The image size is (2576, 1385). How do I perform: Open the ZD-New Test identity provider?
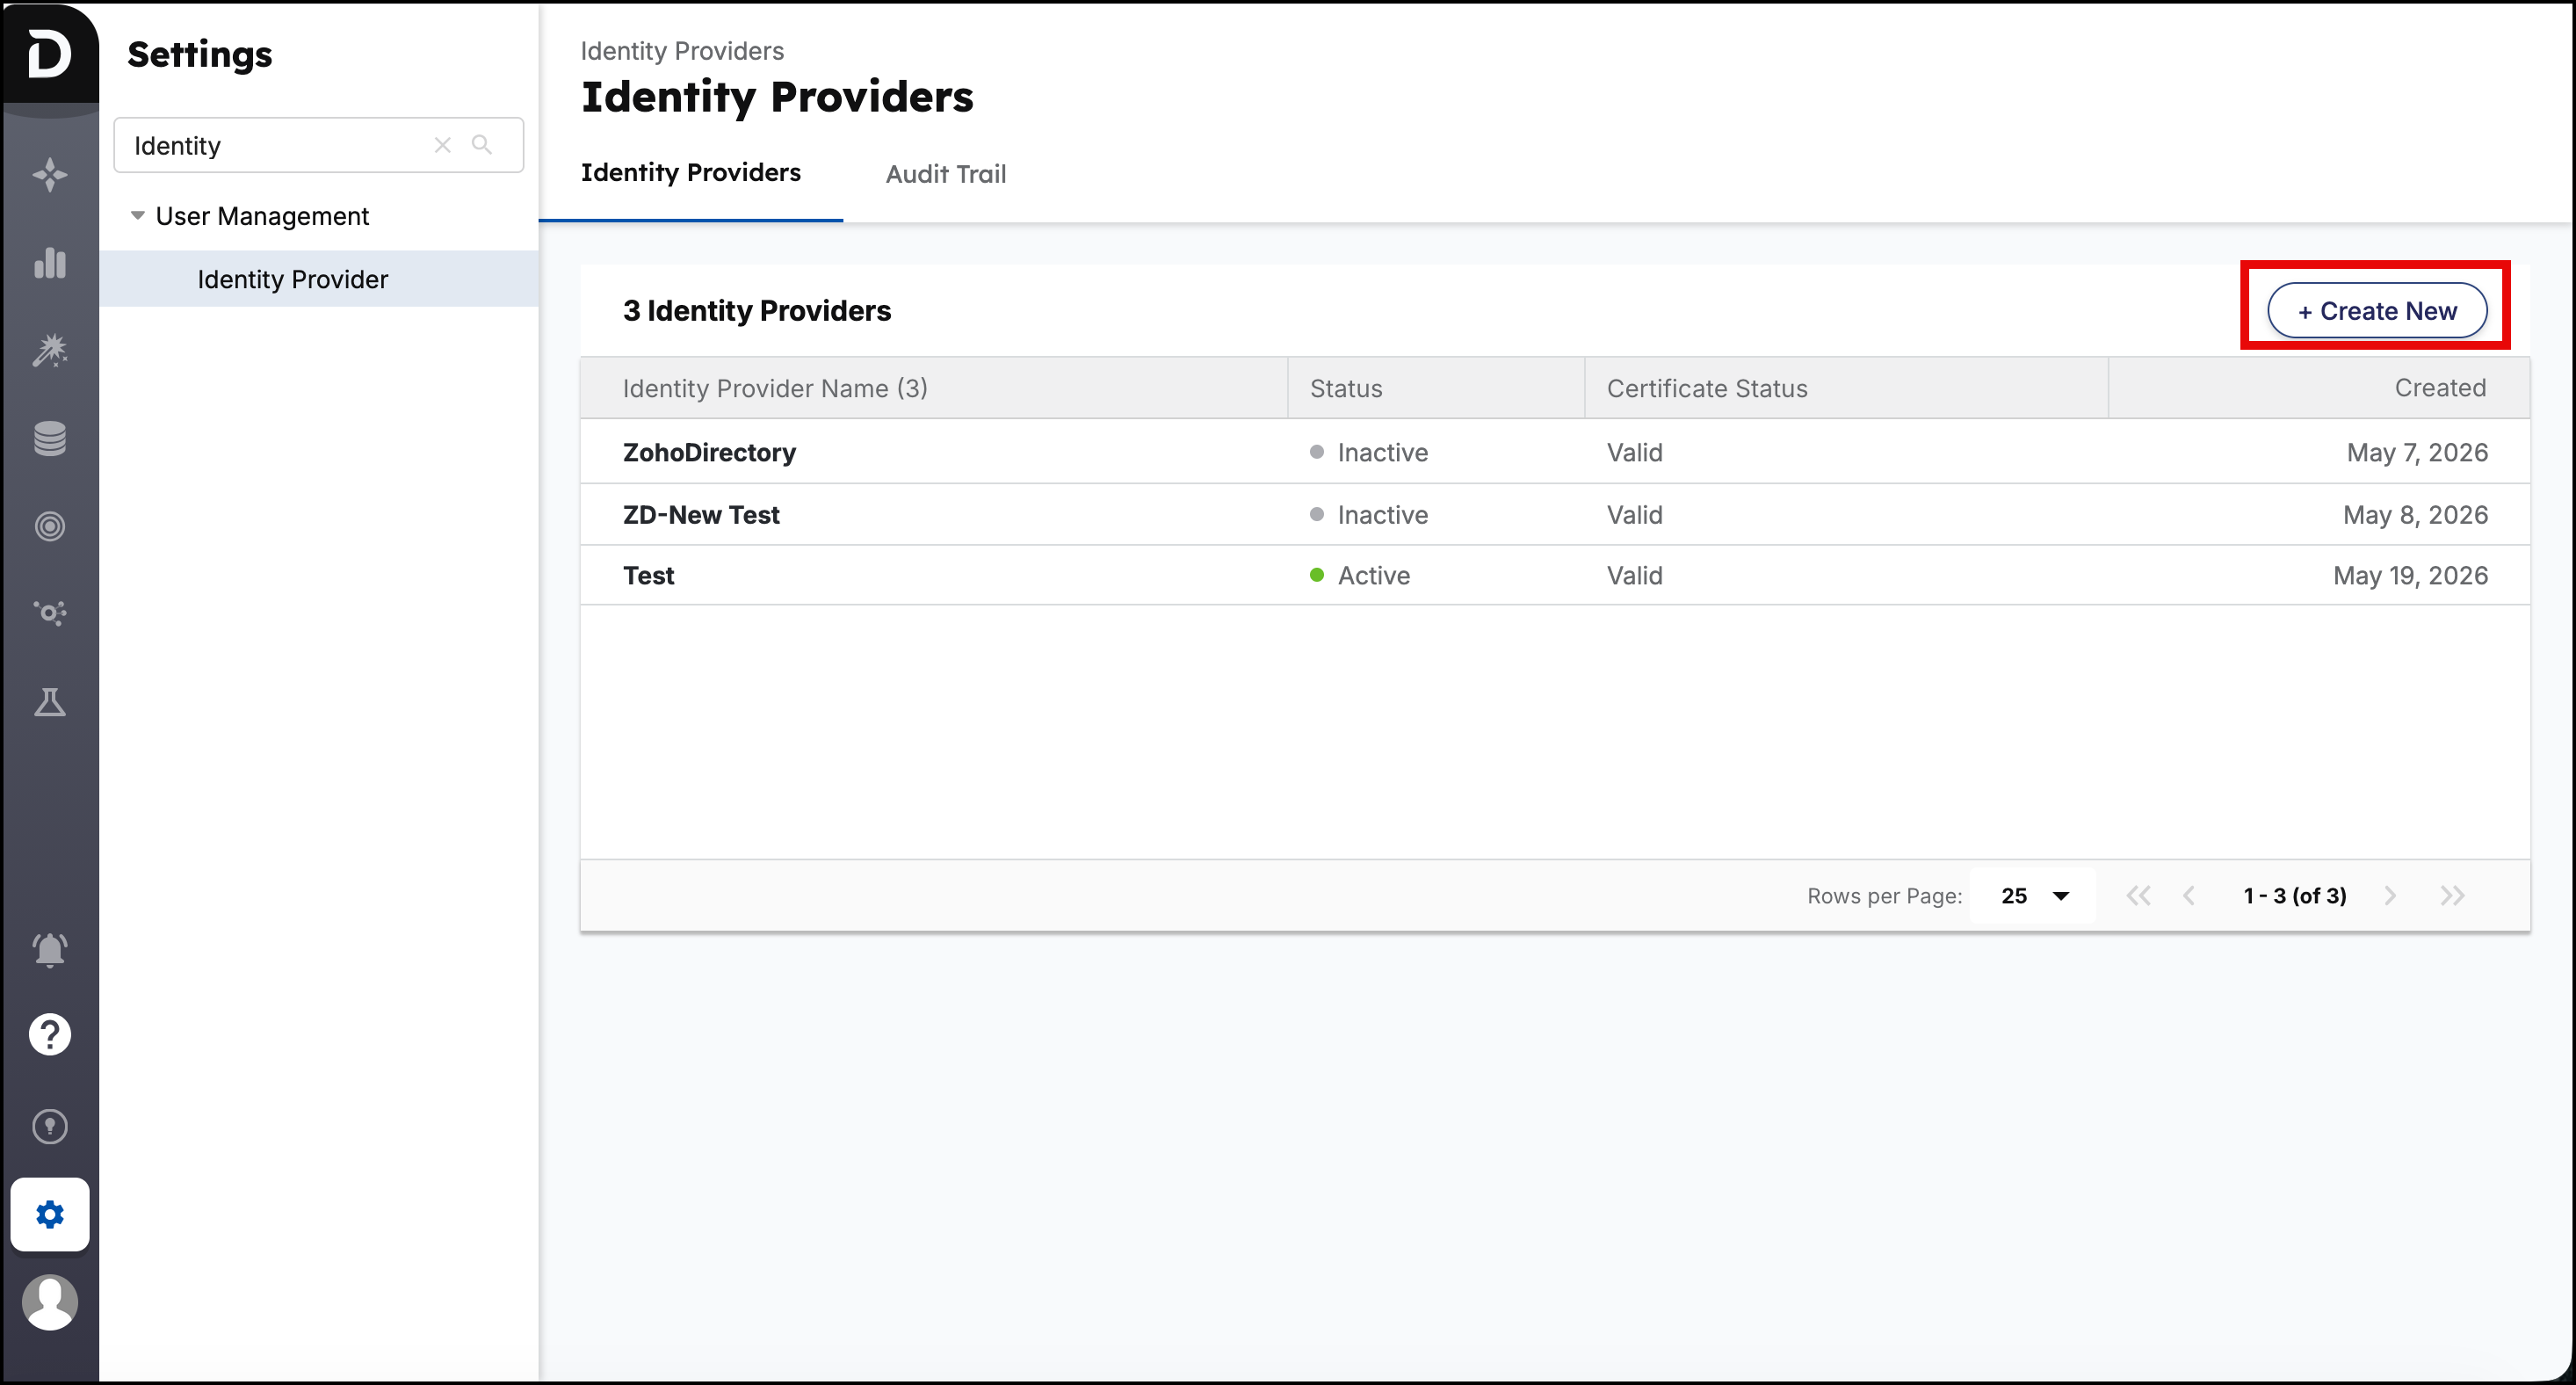coord(701,515)
